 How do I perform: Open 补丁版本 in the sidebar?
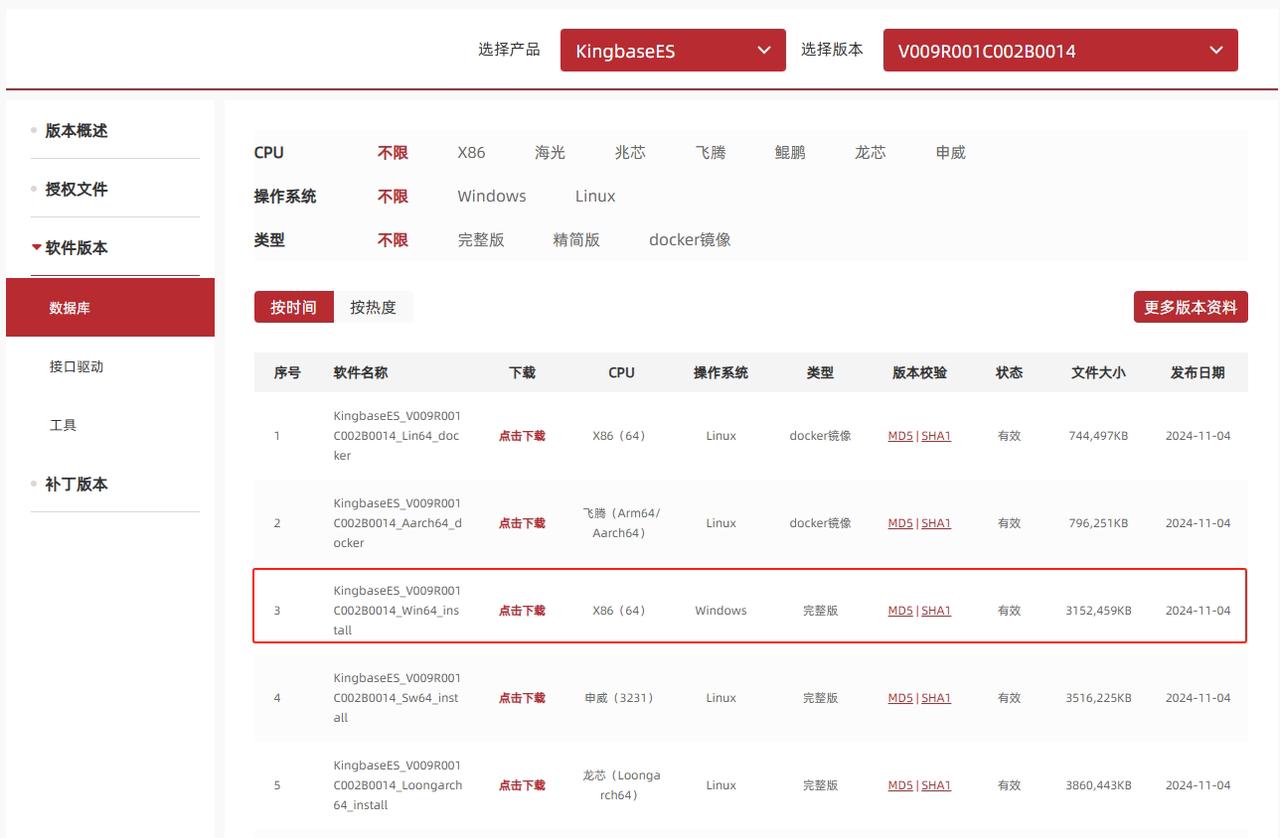(x=76, y=484)
